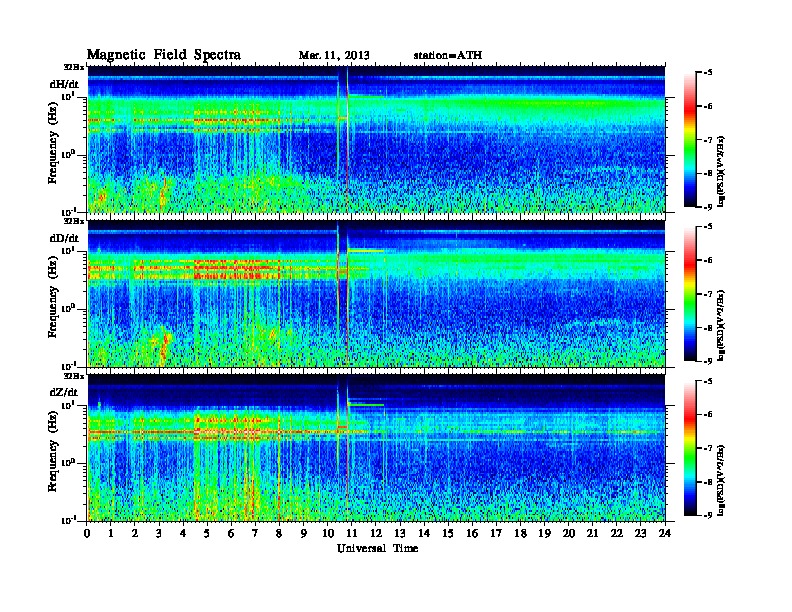Image resolution: width=792 pixels, height=612 pixels.
Task: Click the "-7" tick on the dD/dt color bar
Action: (x=708, y=293)
